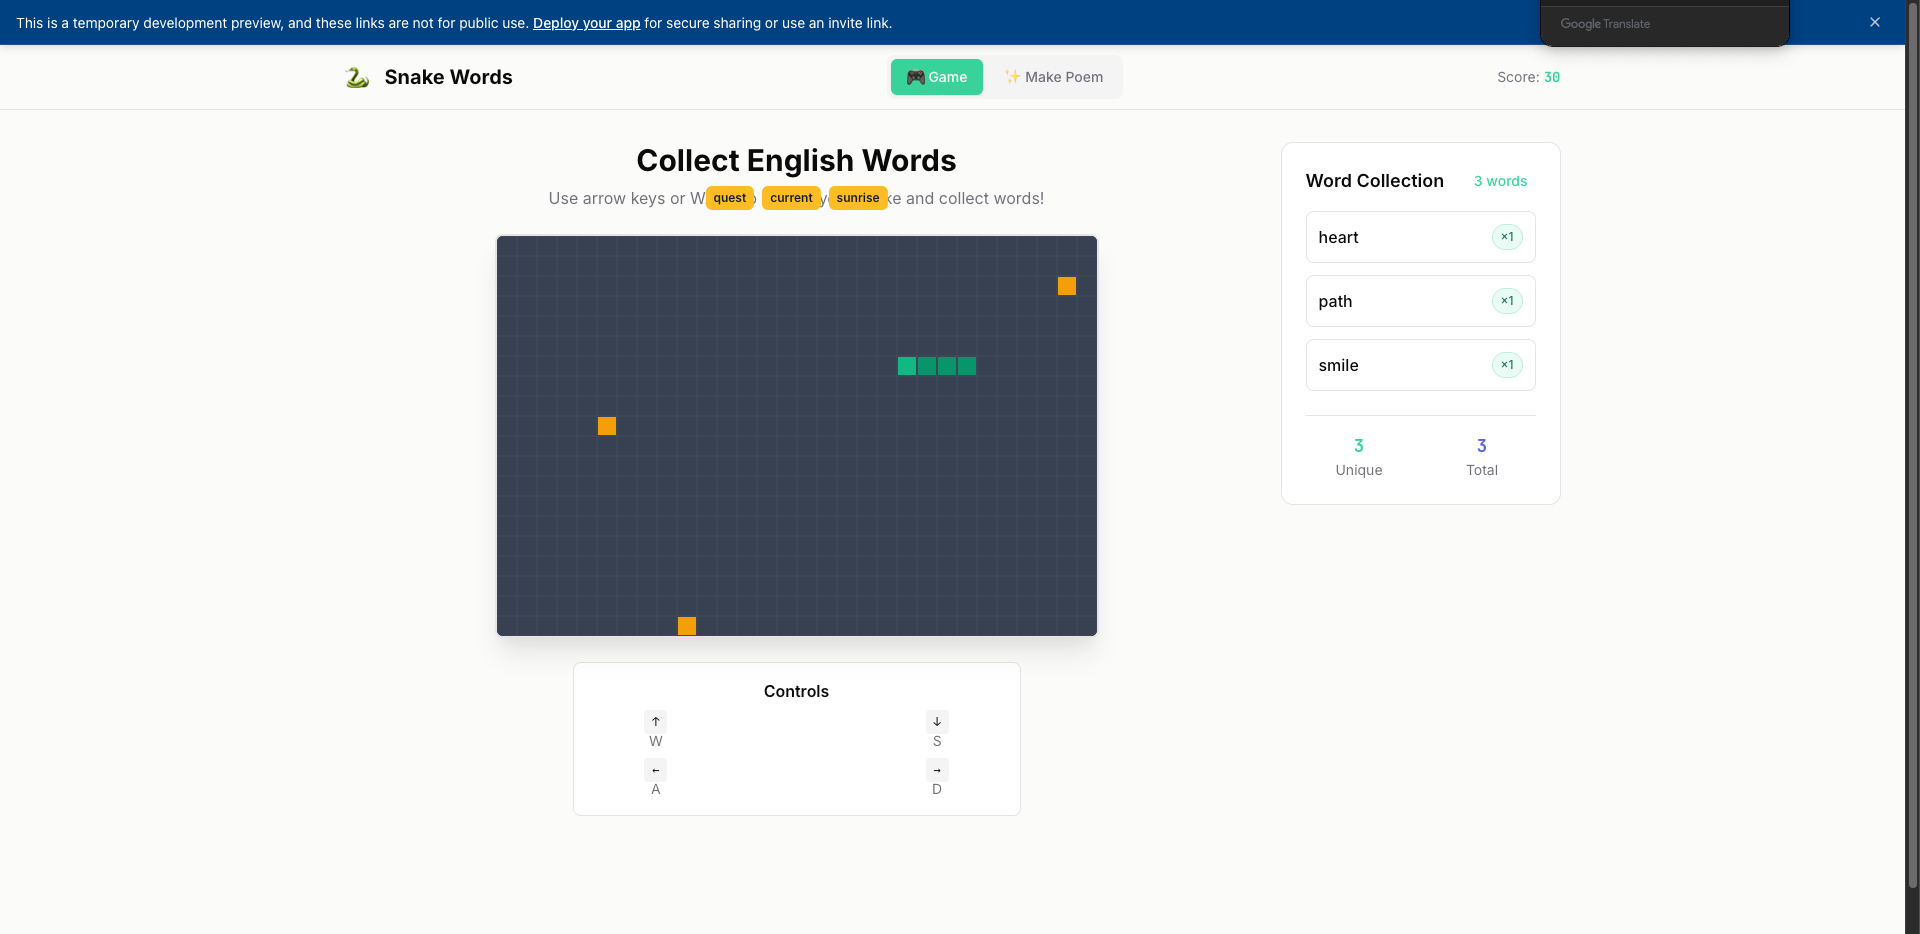
Task: Click the Snake Words title
Action: (448, 77)
